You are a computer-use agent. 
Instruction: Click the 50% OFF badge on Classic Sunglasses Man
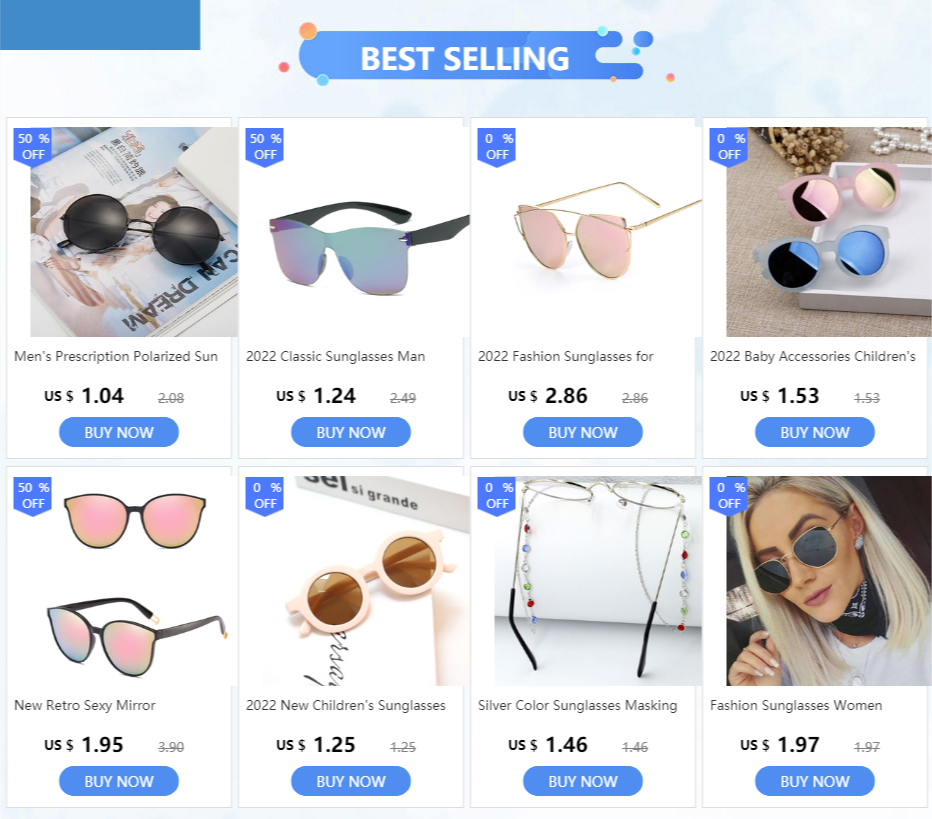click(265, 147)
